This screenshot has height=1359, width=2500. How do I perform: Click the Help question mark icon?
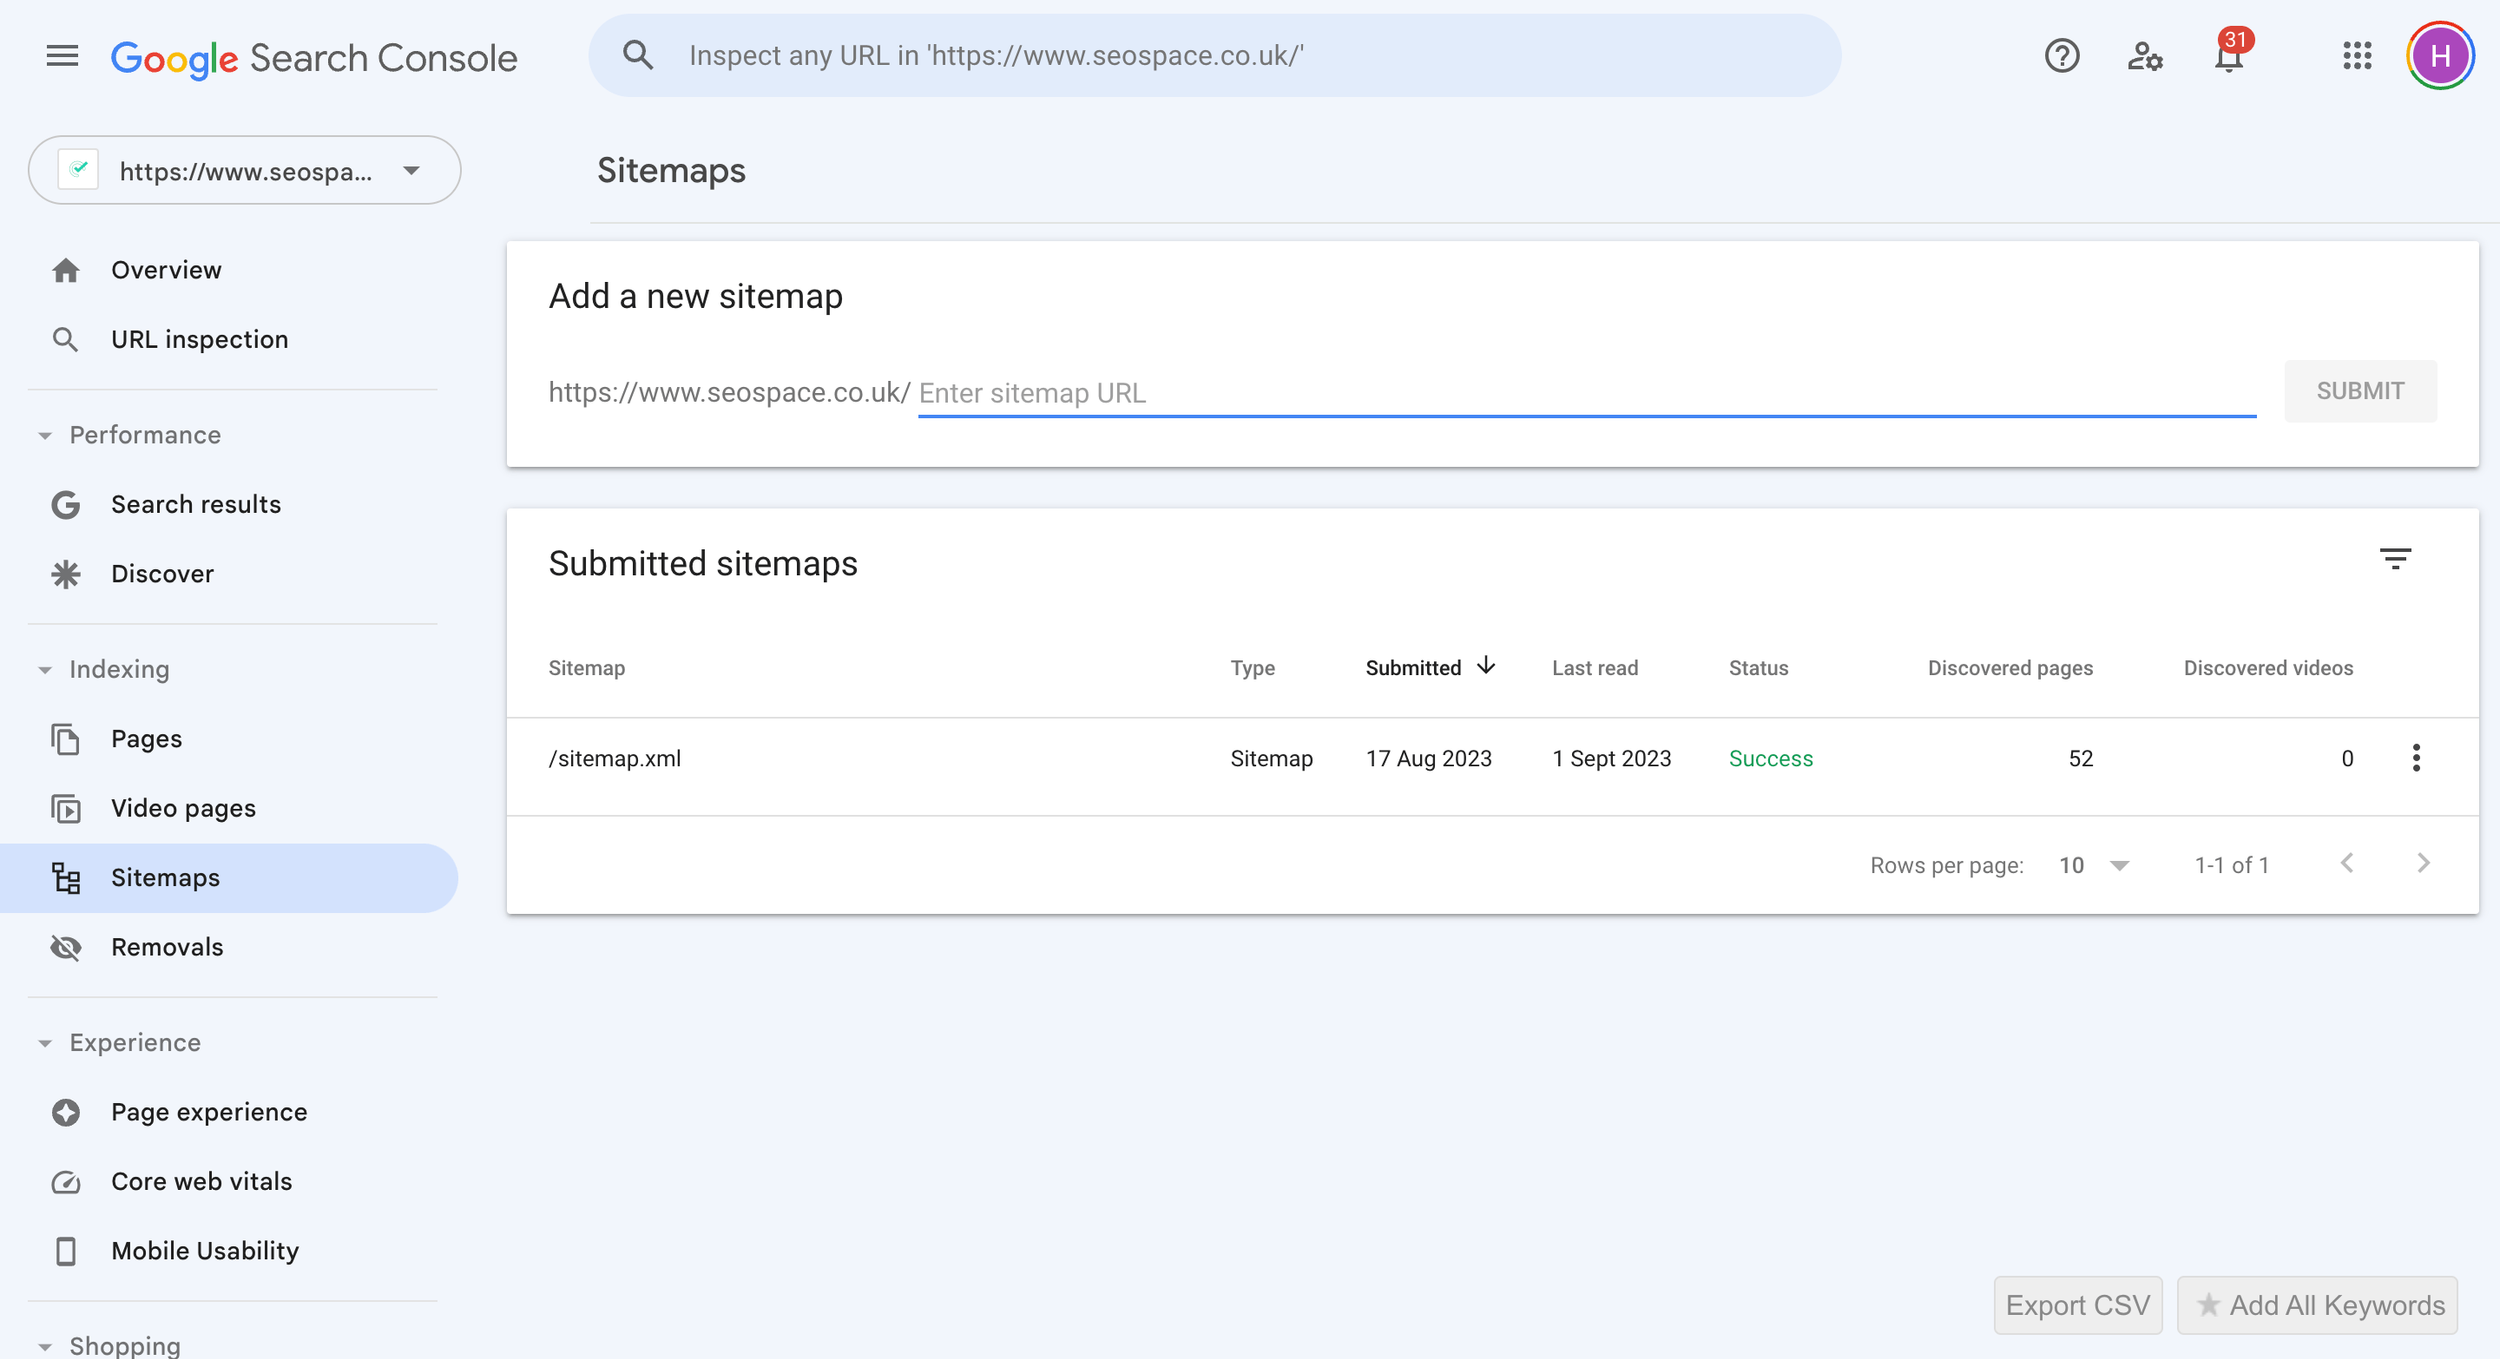[2062, 56]
